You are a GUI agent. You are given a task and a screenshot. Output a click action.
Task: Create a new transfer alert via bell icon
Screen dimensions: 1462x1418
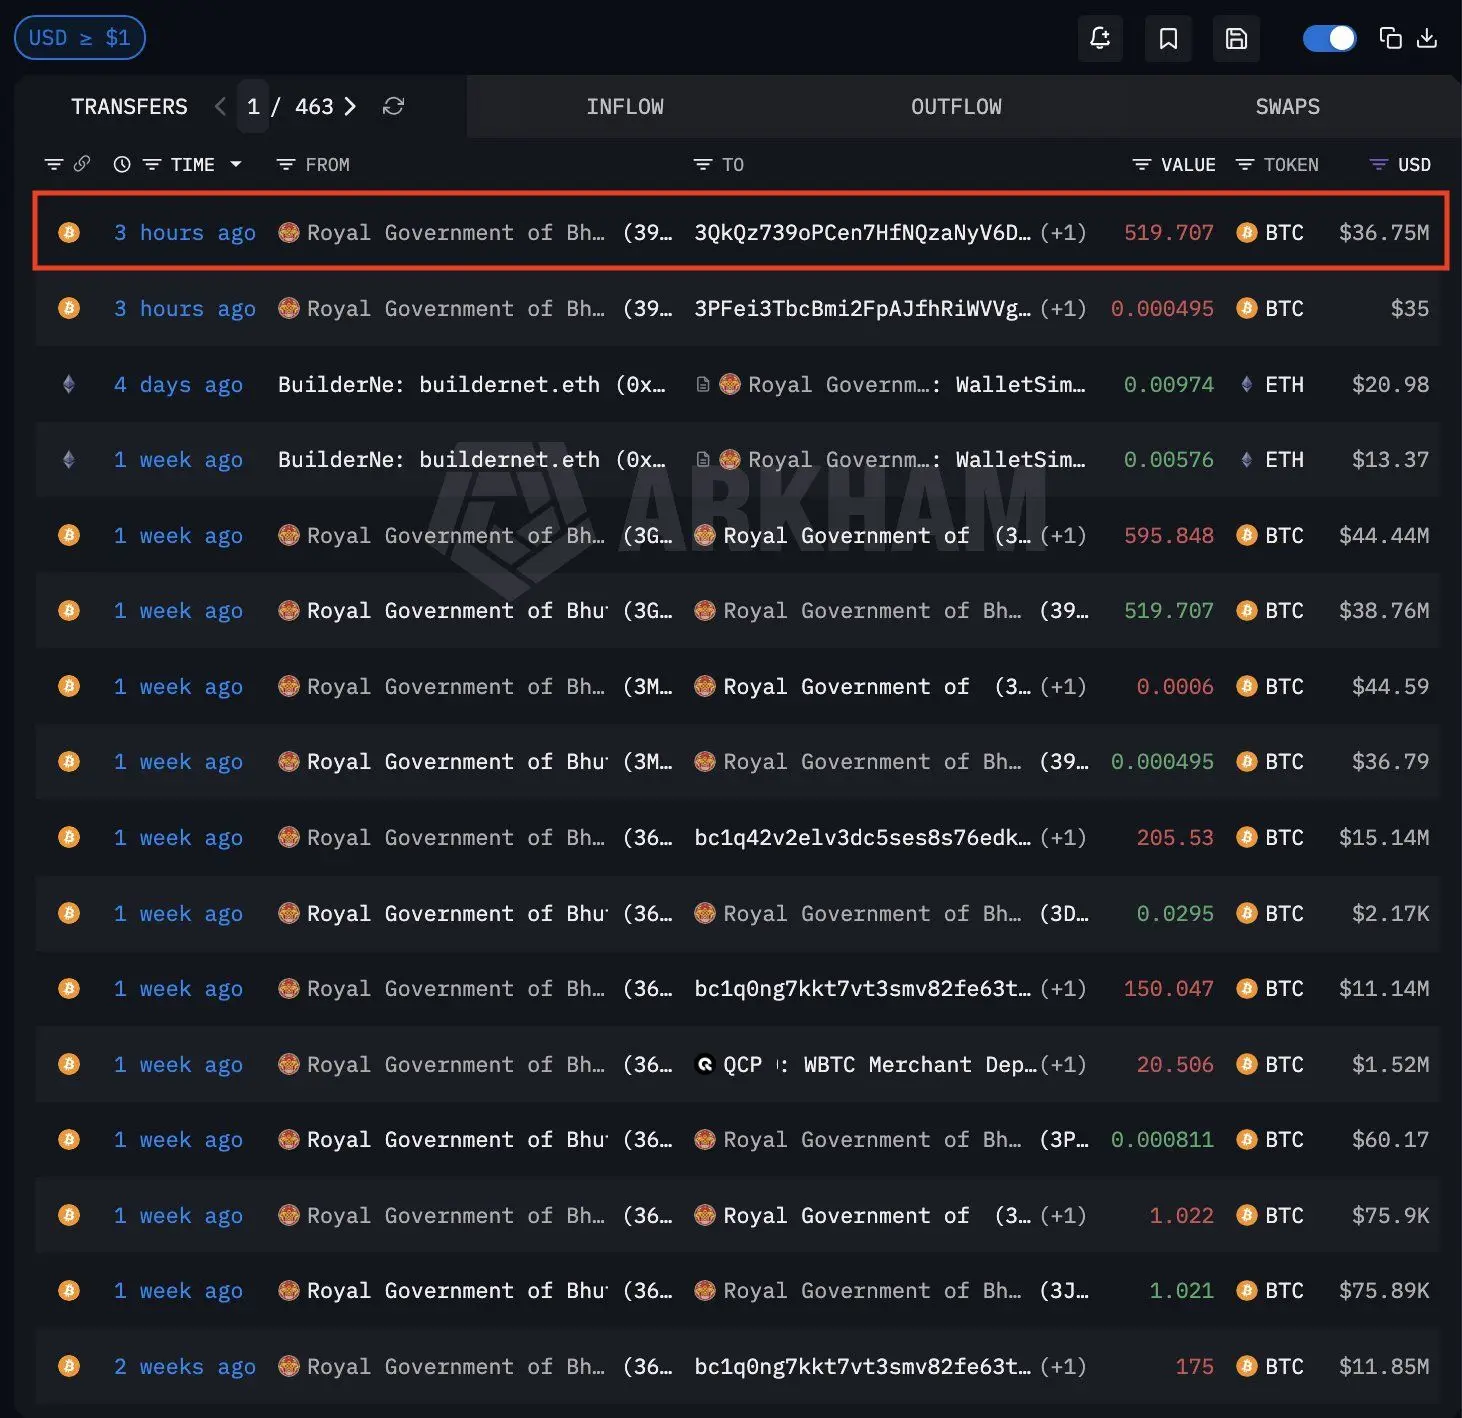click(x=1100, y=38)
